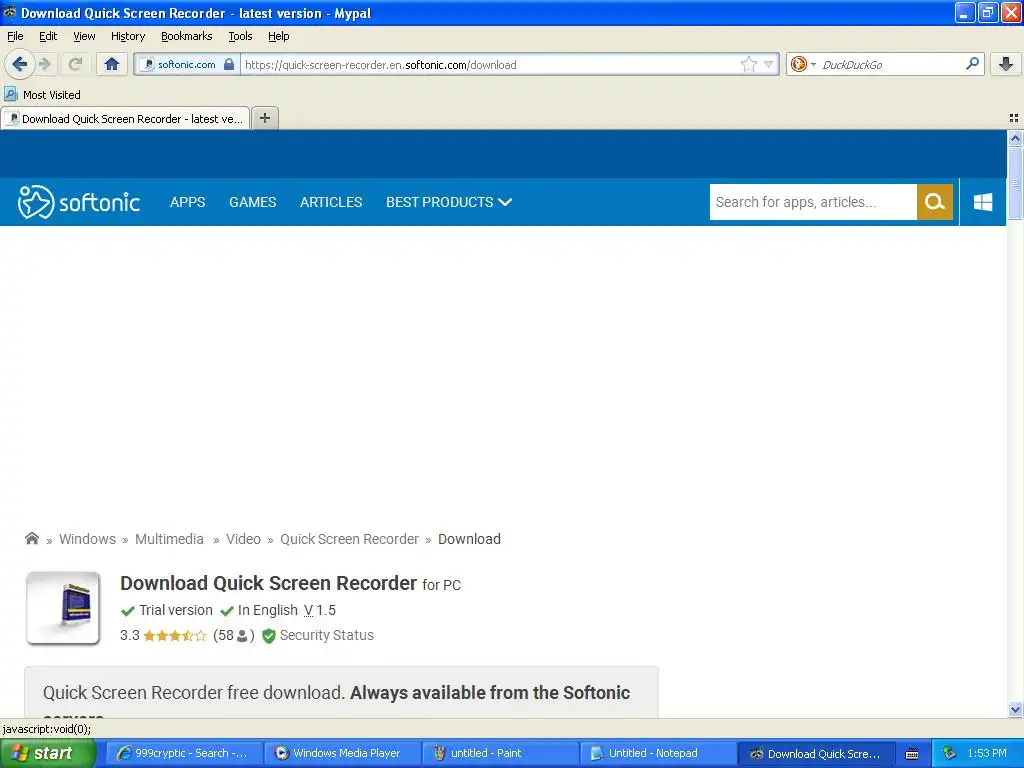Go to GAMES on Softonic navigation
This screenshot has width=1024, height=768.
253,202
